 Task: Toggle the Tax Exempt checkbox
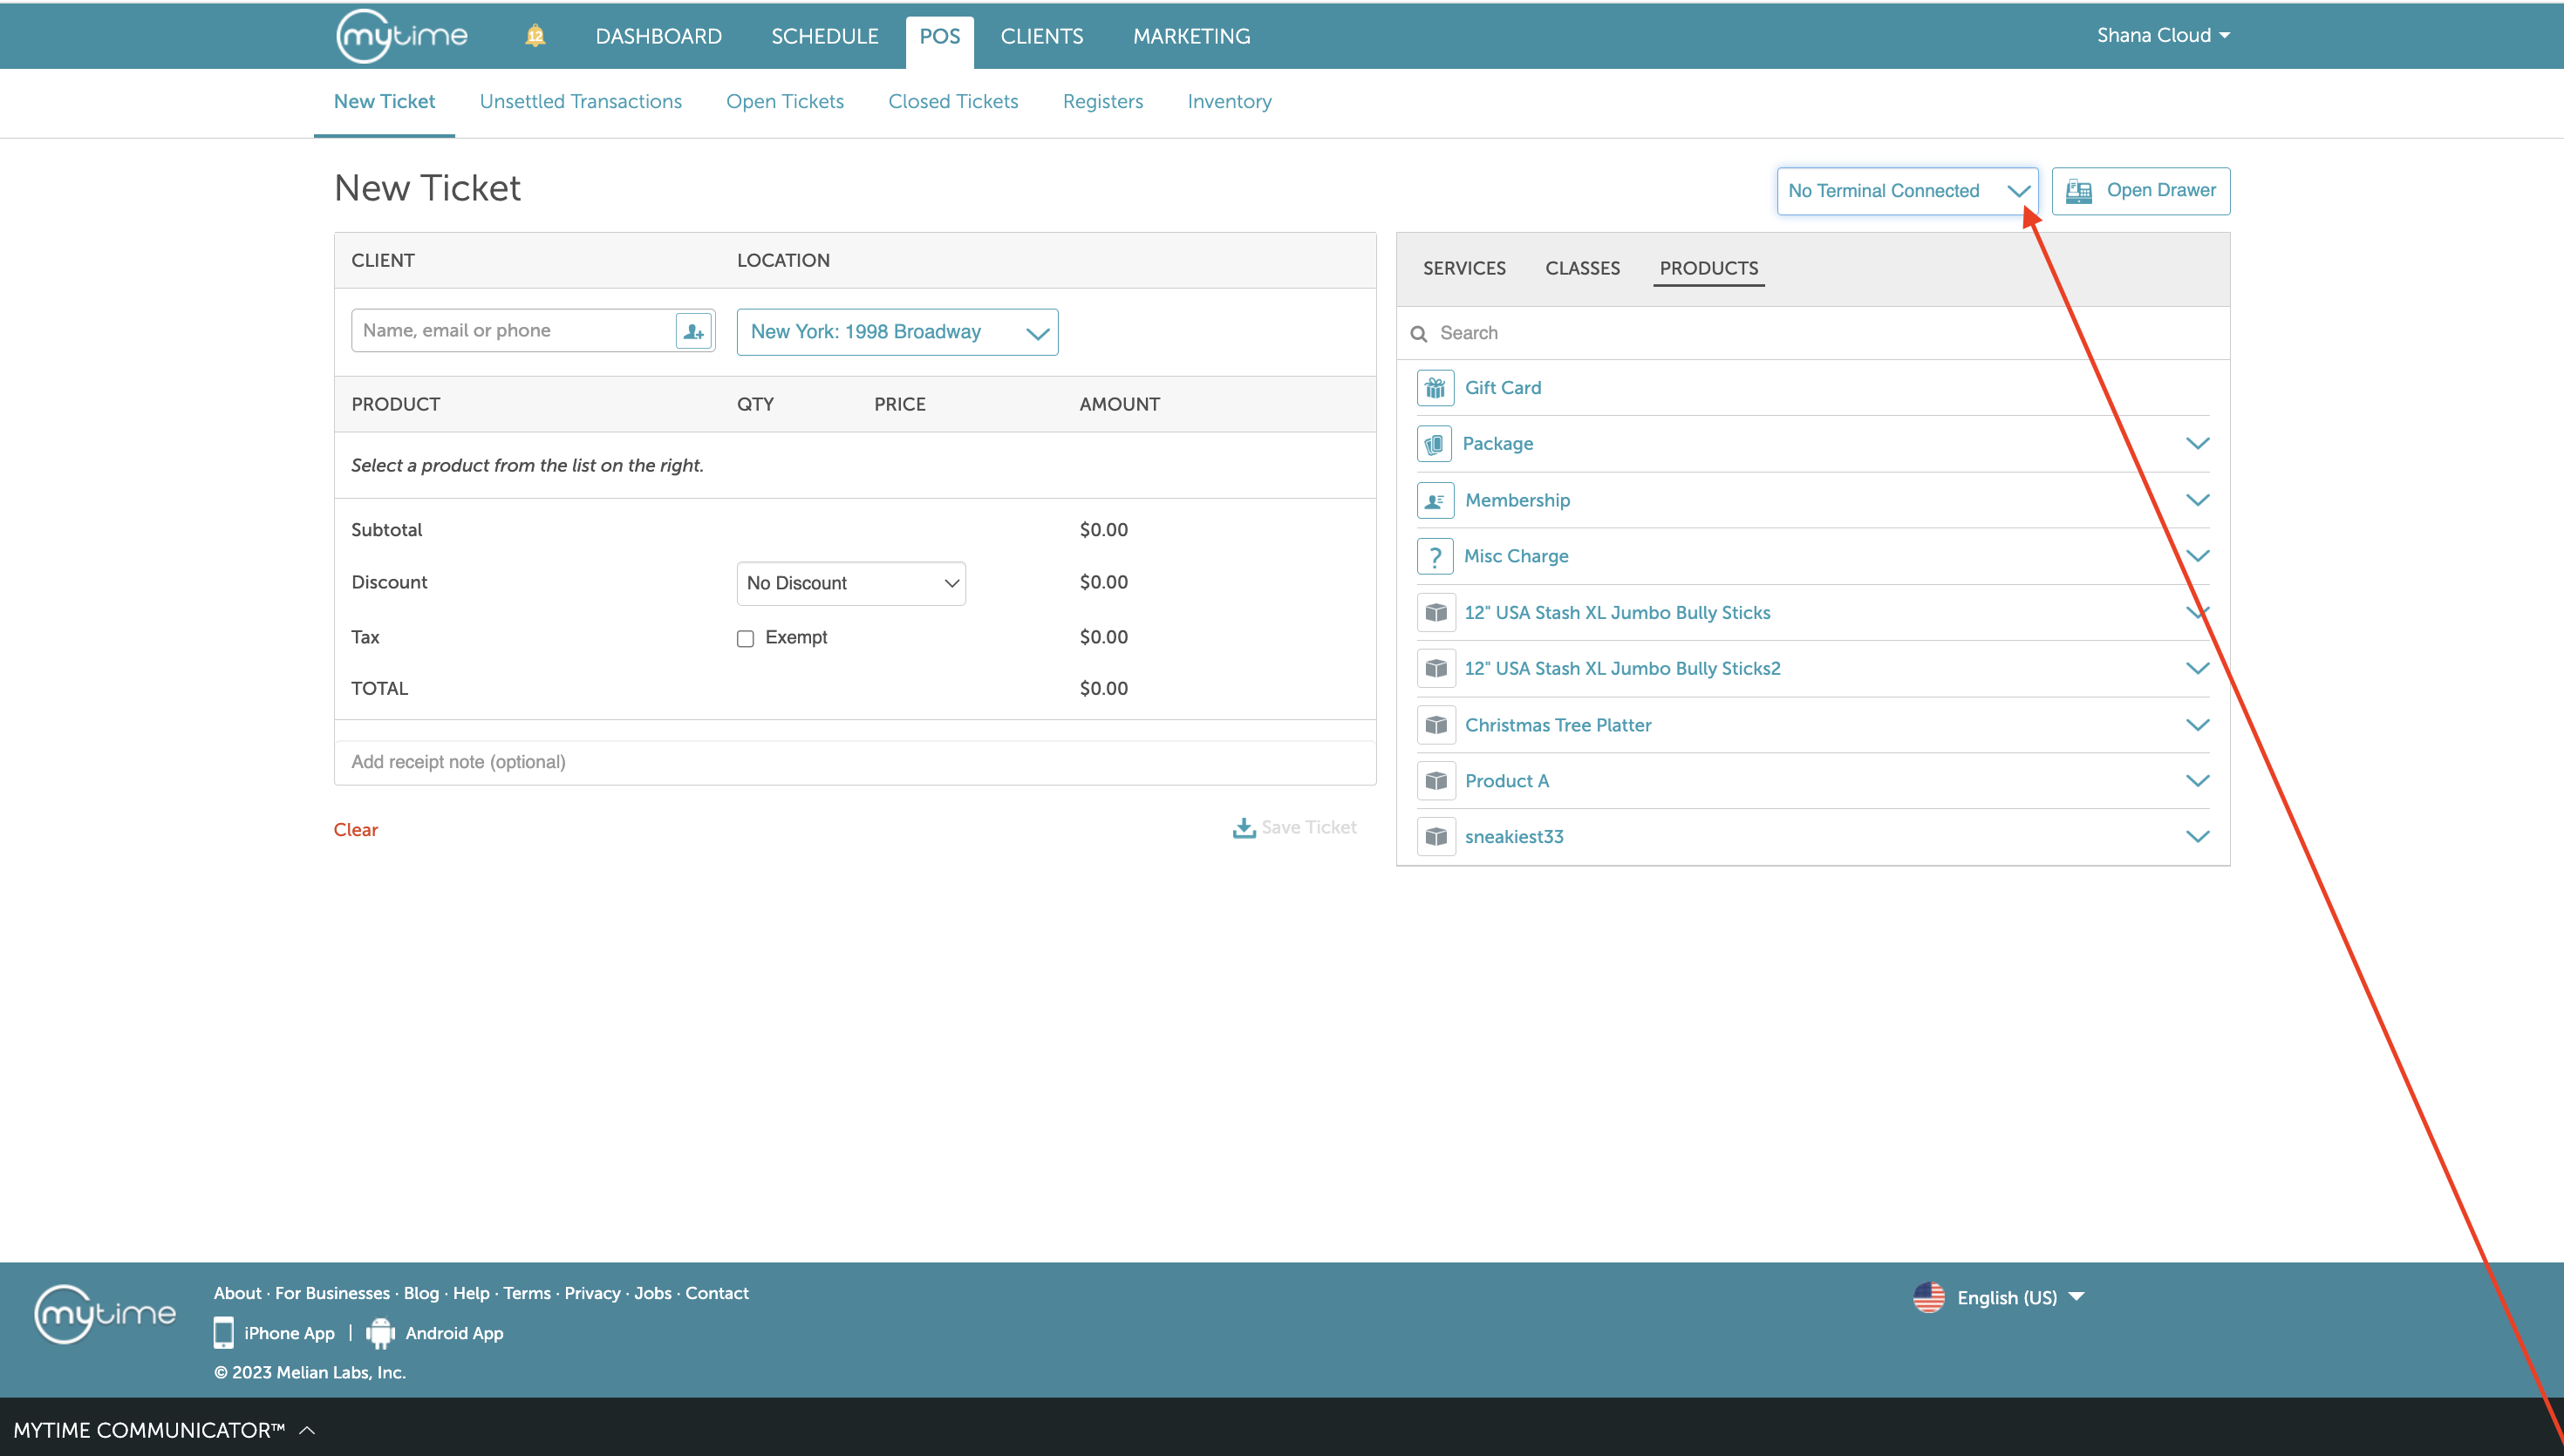coord(745,638)
